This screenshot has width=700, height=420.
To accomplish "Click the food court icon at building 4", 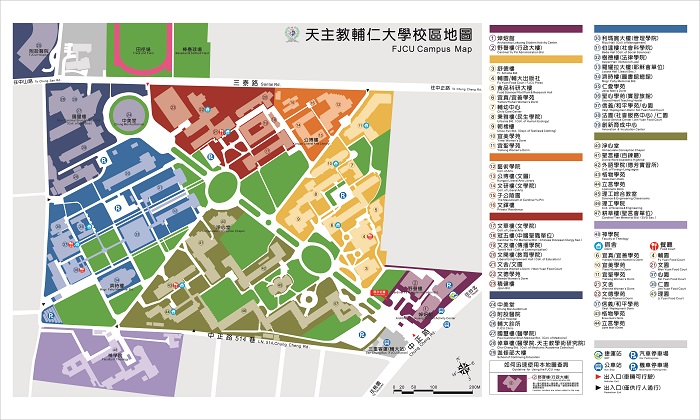I will tap(370, 236).
